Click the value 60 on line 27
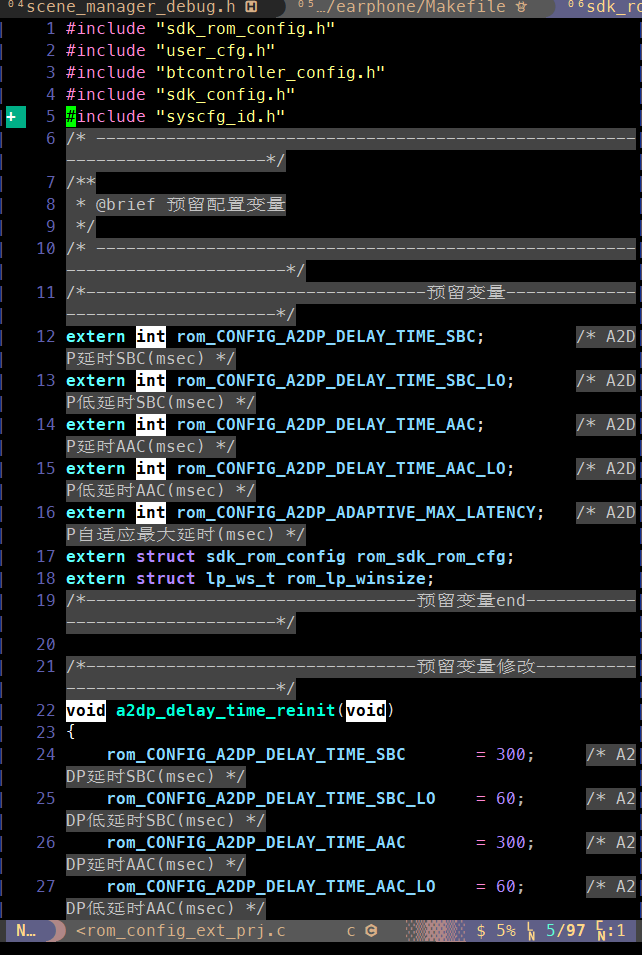This screenshot has height=955, width=642. coord(506,886)
